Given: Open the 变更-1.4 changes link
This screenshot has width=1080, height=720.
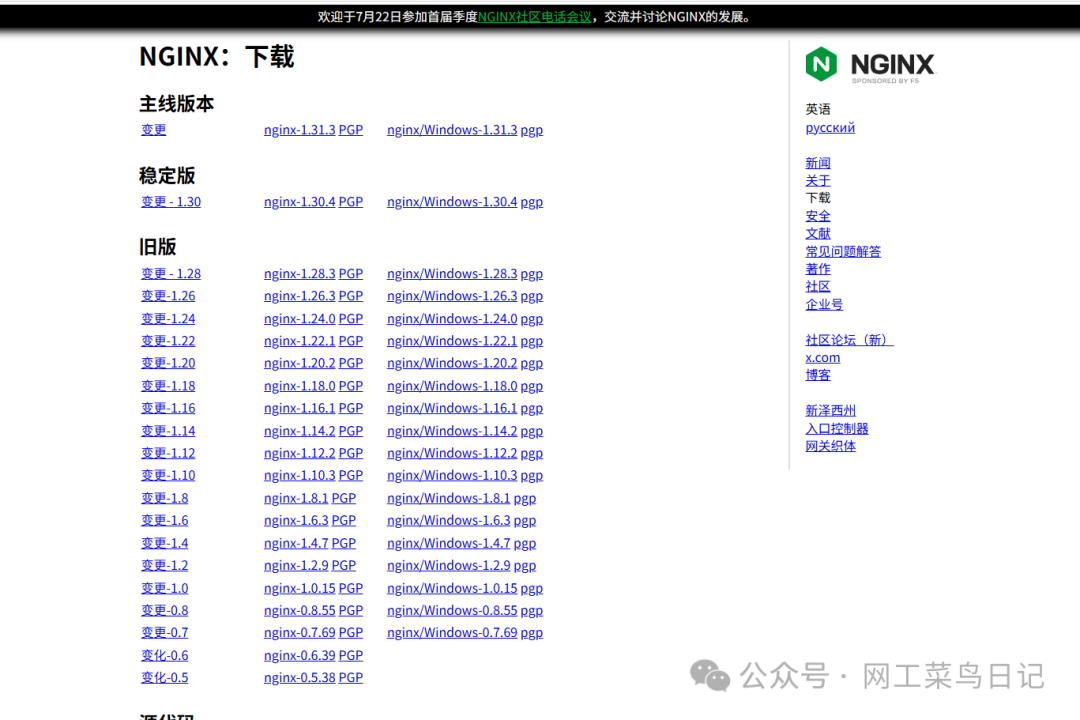Looking at the screenshot, I should click(x=165, y=543).
